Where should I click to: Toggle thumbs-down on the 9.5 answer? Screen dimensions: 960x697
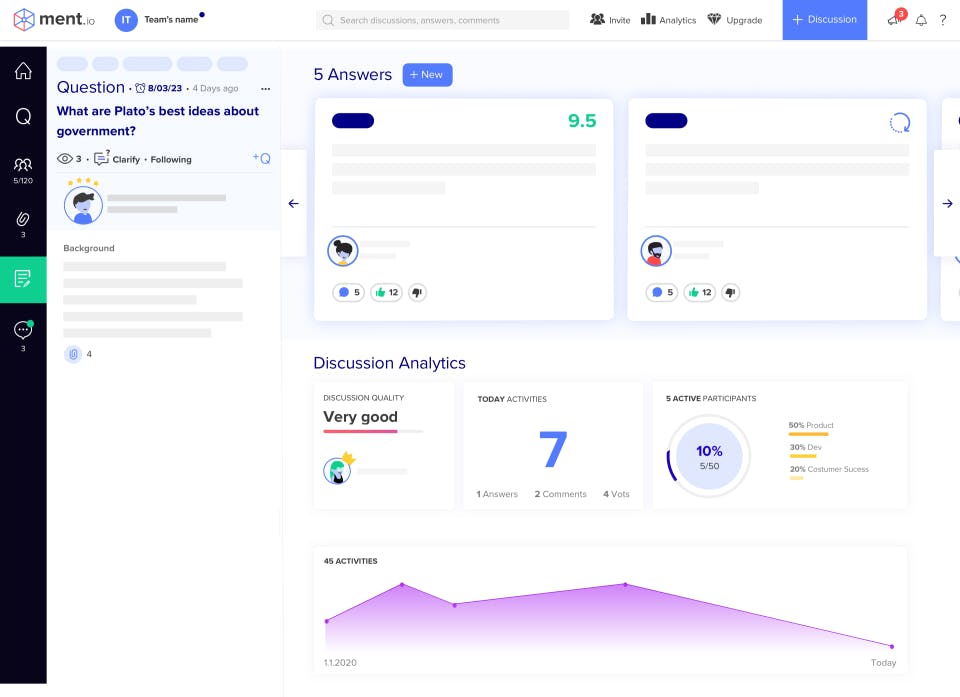click(418, 292)
